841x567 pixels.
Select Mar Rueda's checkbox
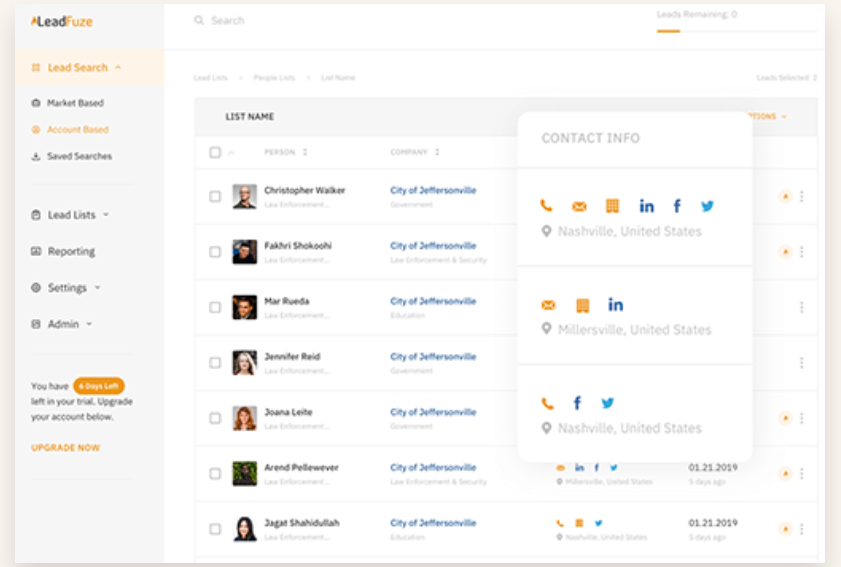tap(215, 307)
